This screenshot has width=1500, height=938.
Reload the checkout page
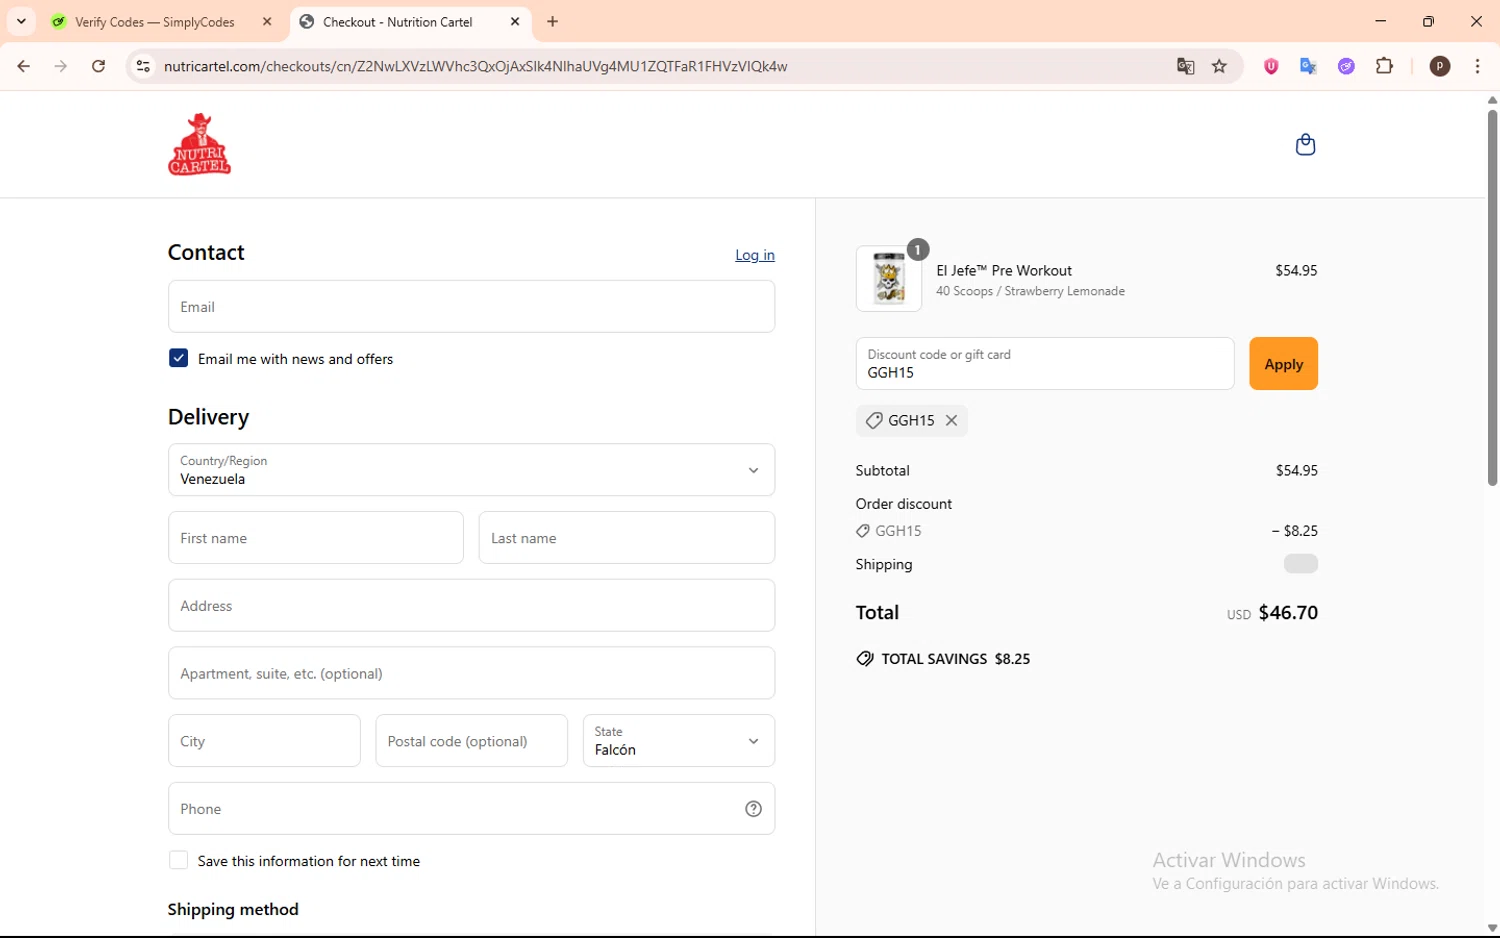[x=98, y=66]
